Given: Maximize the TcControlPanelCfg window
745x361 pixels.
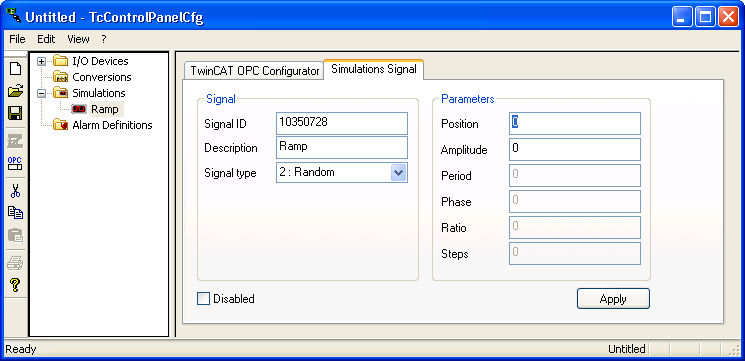Looking at the screenshot, I should (x=705, y=18).
